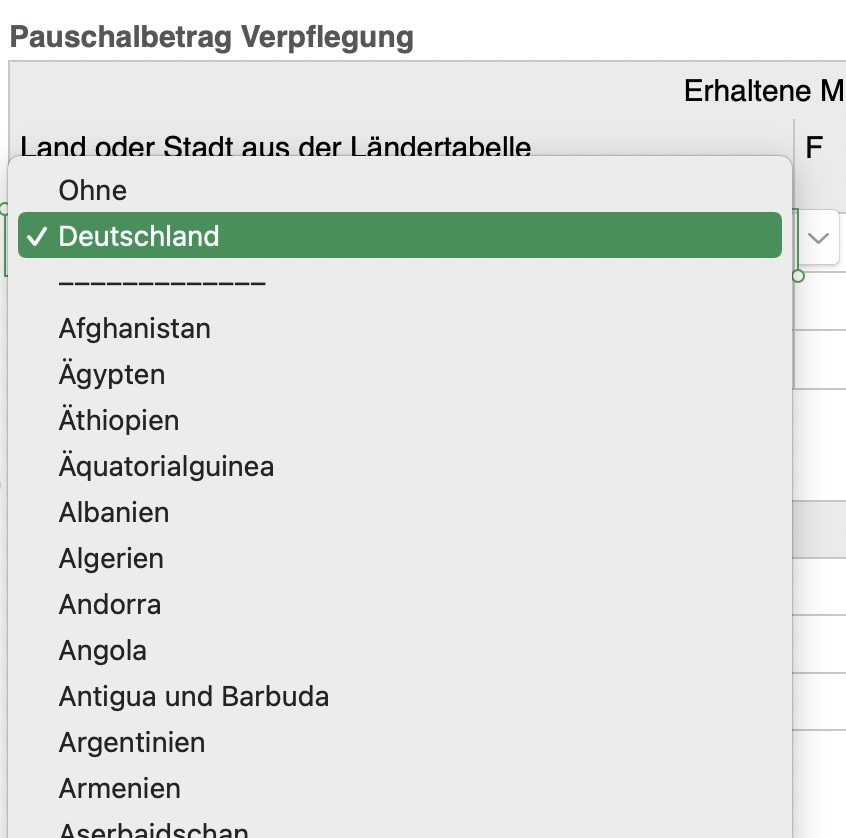Pick Angola from the country dropdown

pos(103,650)
